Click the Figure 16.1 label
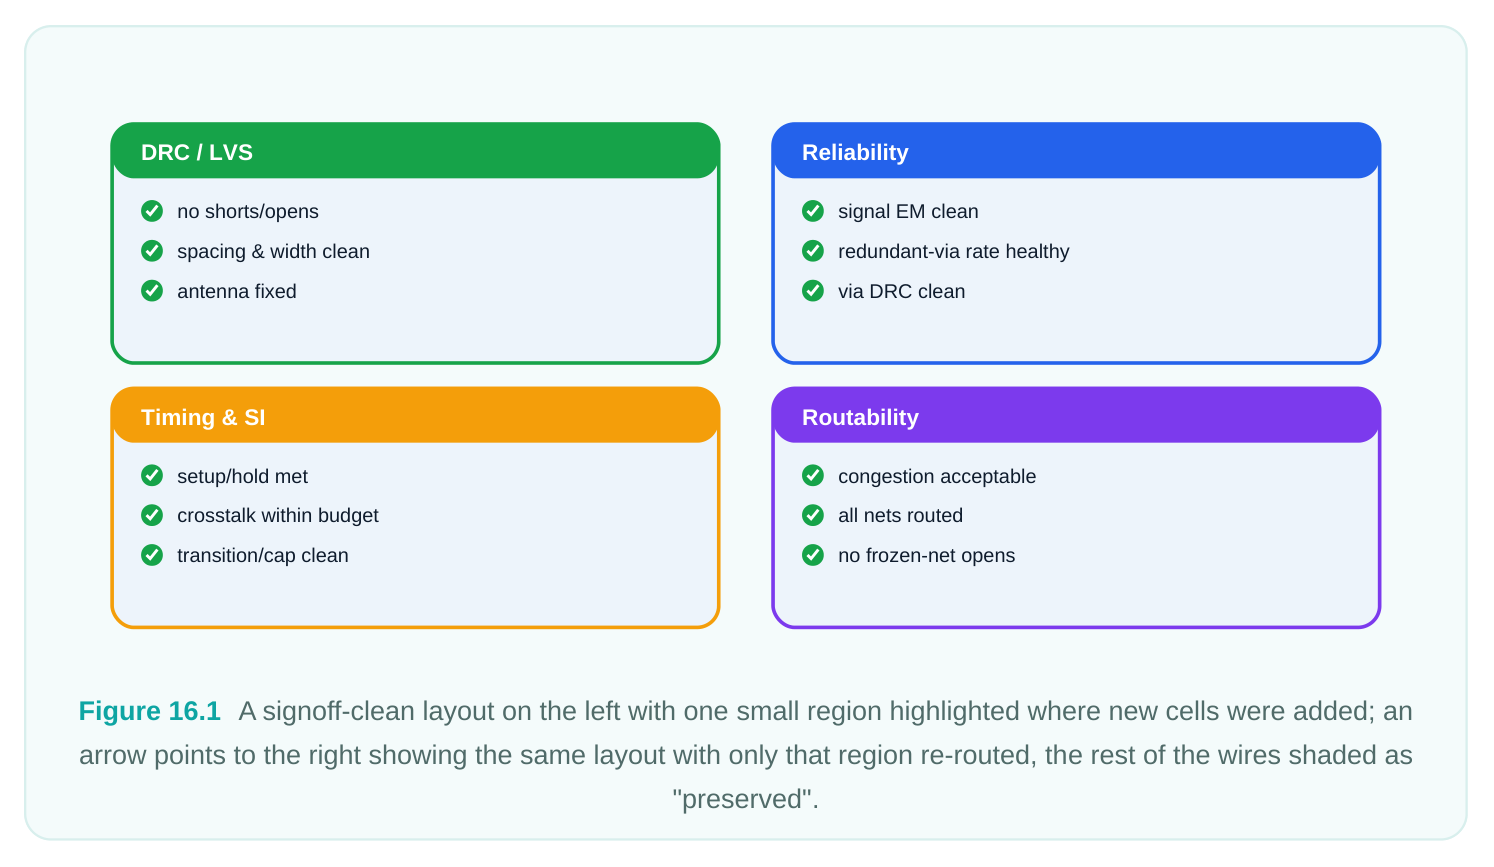The height and width of the screenshot is (867, 1494). coord(149,711)
